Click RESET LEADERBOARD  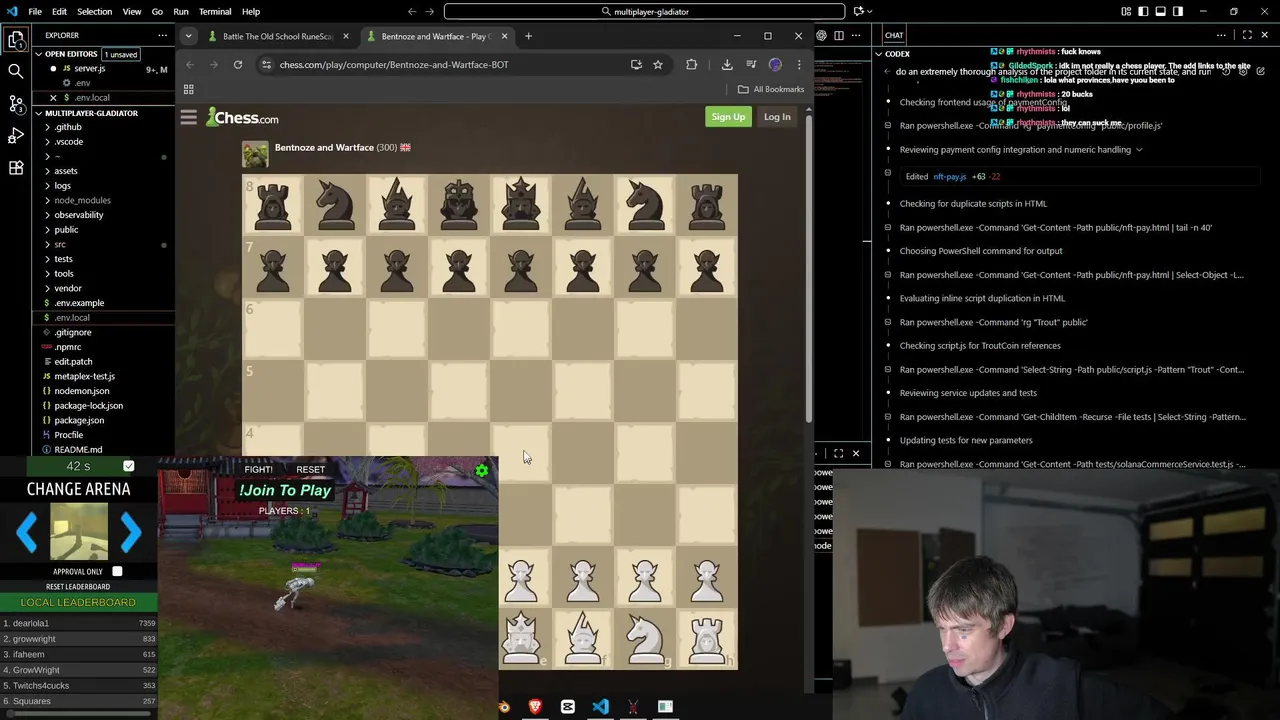[78, 586]
